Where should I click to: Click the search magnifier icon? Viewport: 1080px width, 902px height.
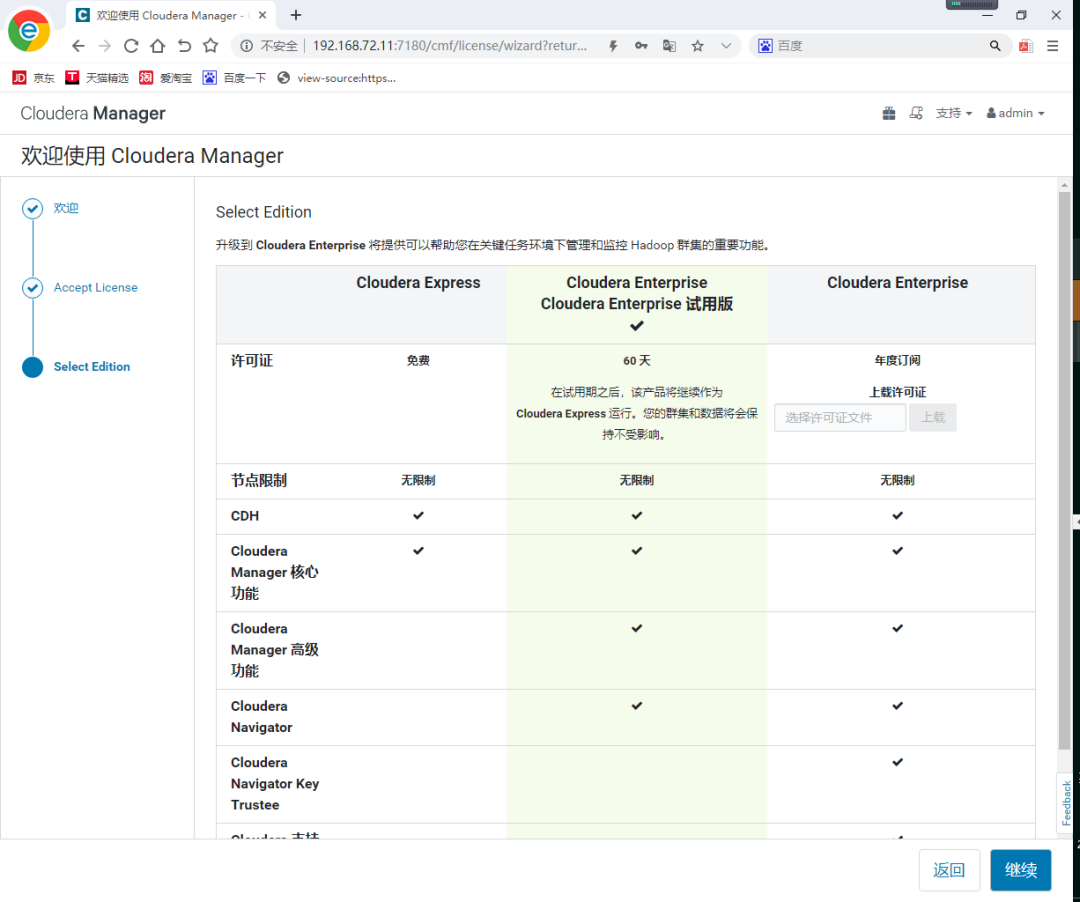[x=995, y=46]
